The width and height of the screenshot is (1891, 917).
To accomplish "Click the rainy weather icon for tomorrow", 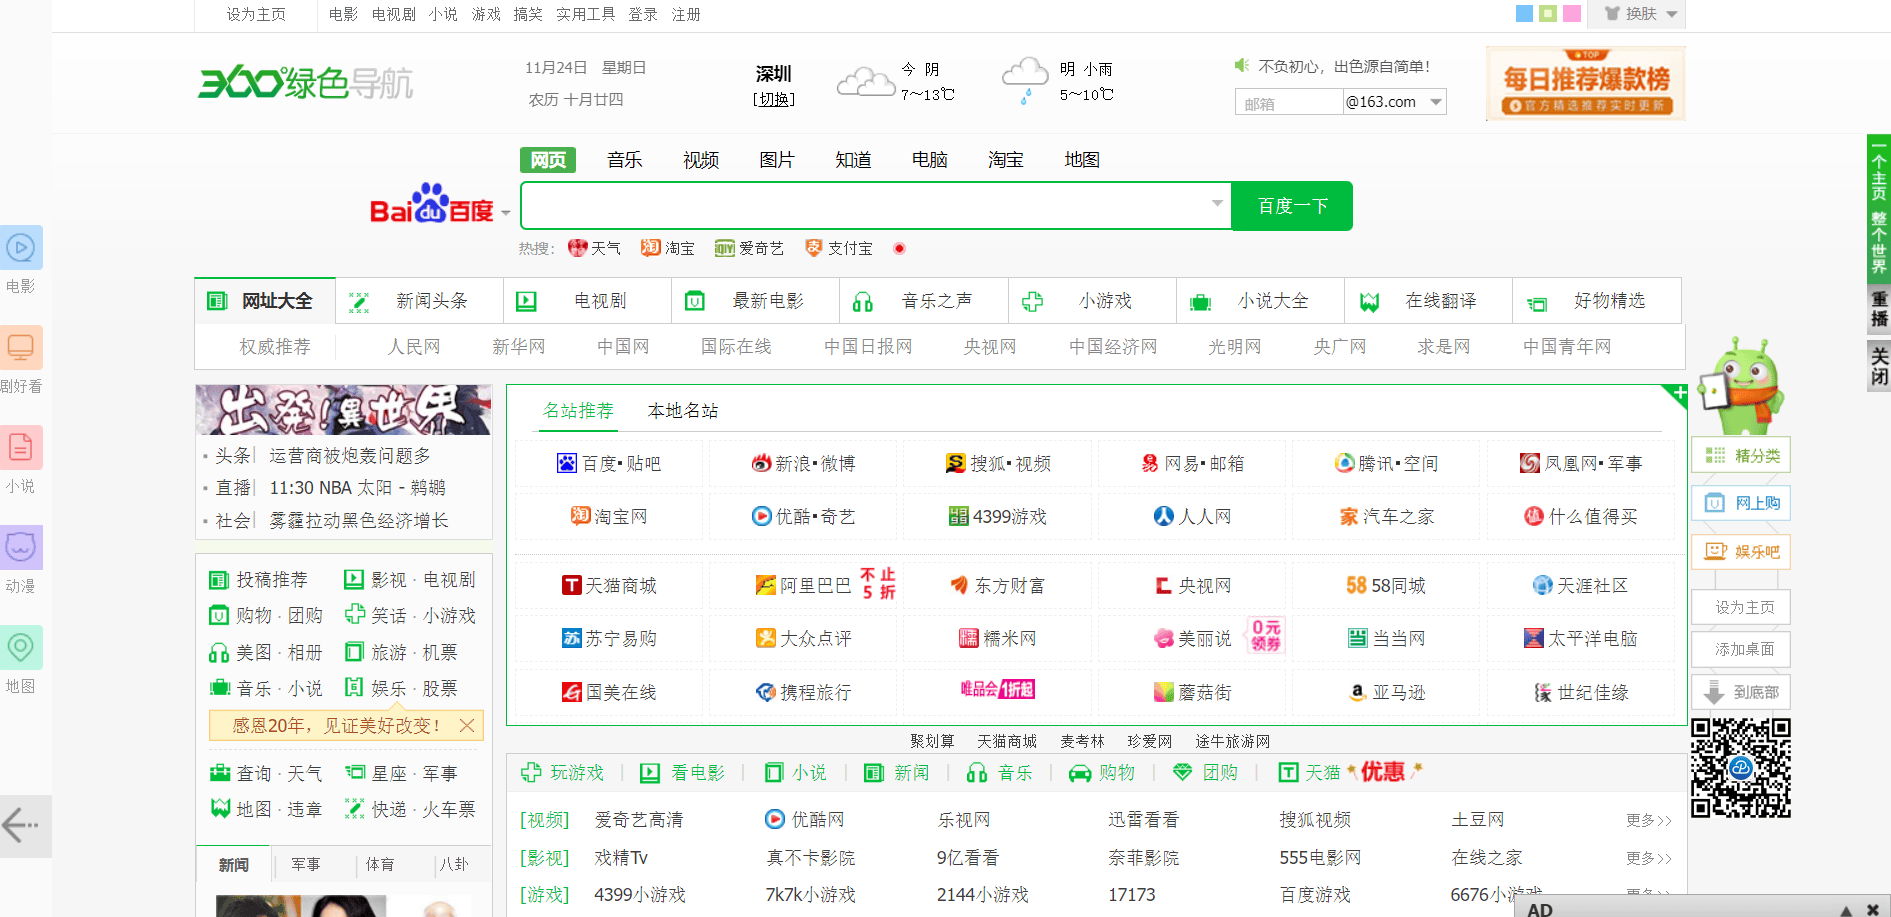I will 1025,80.
